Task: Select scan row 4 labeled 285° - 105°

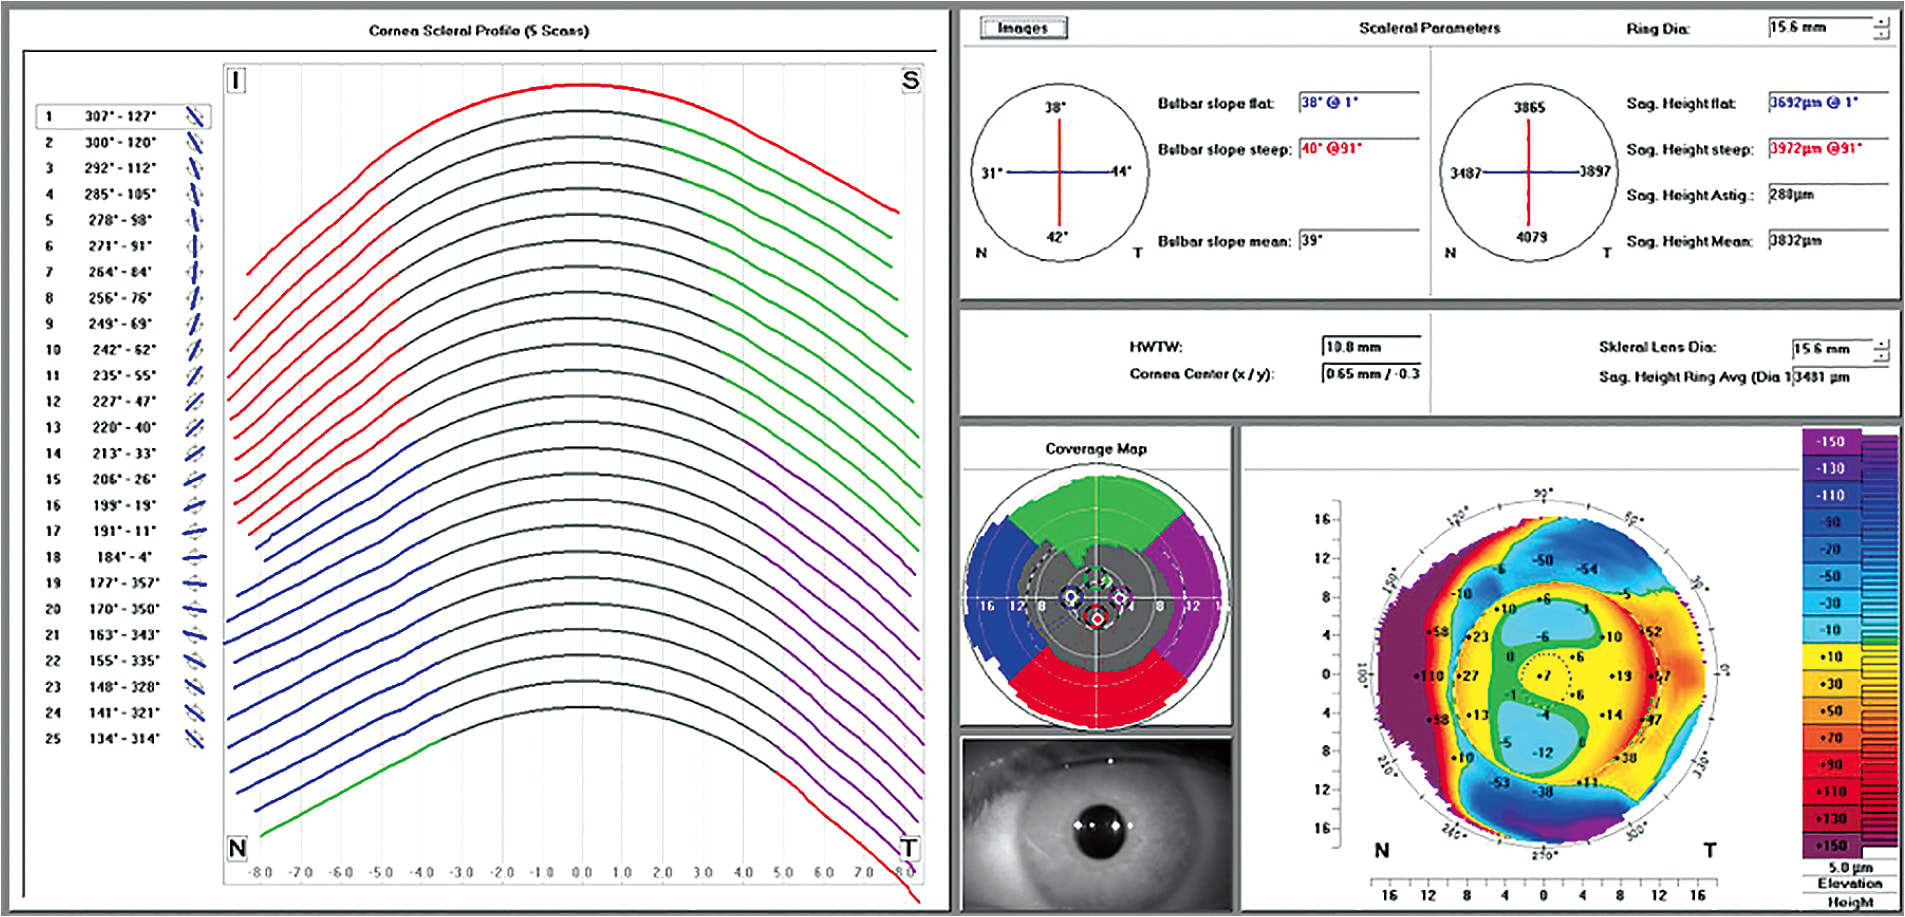Action: pyautogui.click(x=123, y=194)
